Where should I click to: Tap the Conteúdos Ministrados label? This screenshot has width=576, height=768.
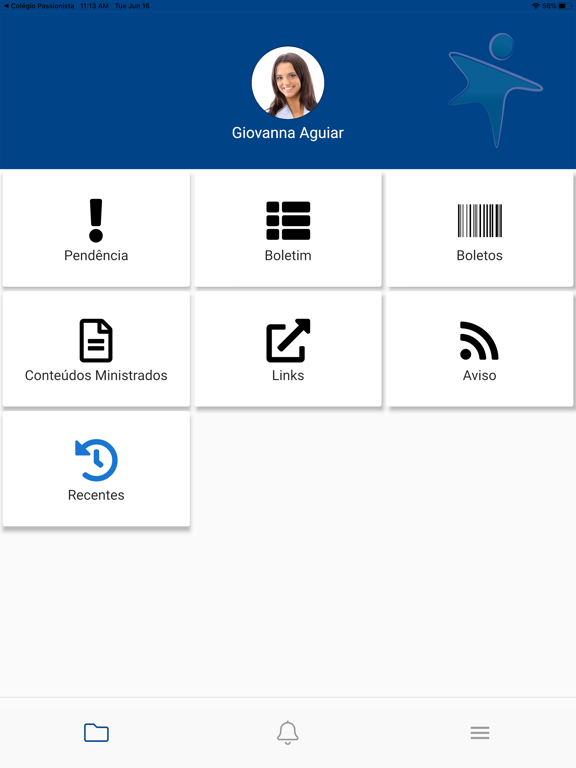point(96,375)
